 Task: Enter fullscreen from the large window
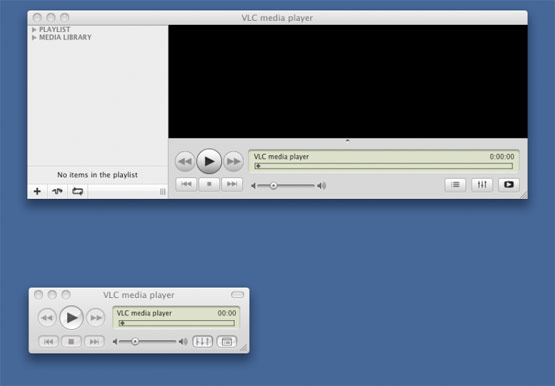[x=509, y=184]
